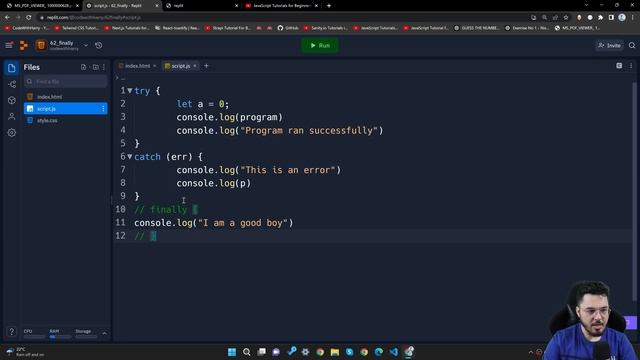This screenshot has width=640, height=360.
Task: Open style.css in the file tree
Action: point(66,120)
